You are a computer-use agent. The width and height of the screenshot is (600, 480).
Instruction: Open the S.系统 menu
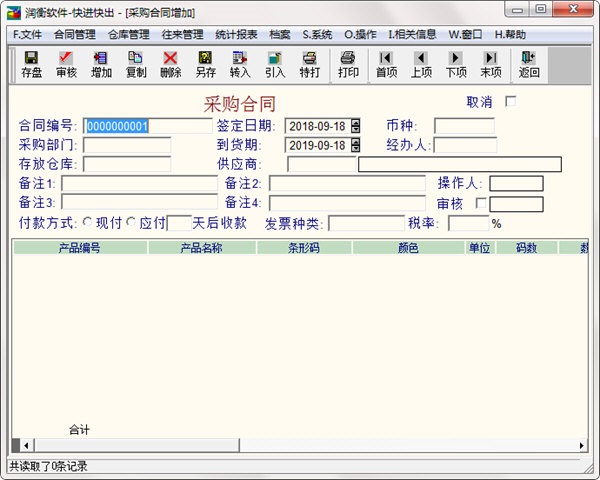317,34
